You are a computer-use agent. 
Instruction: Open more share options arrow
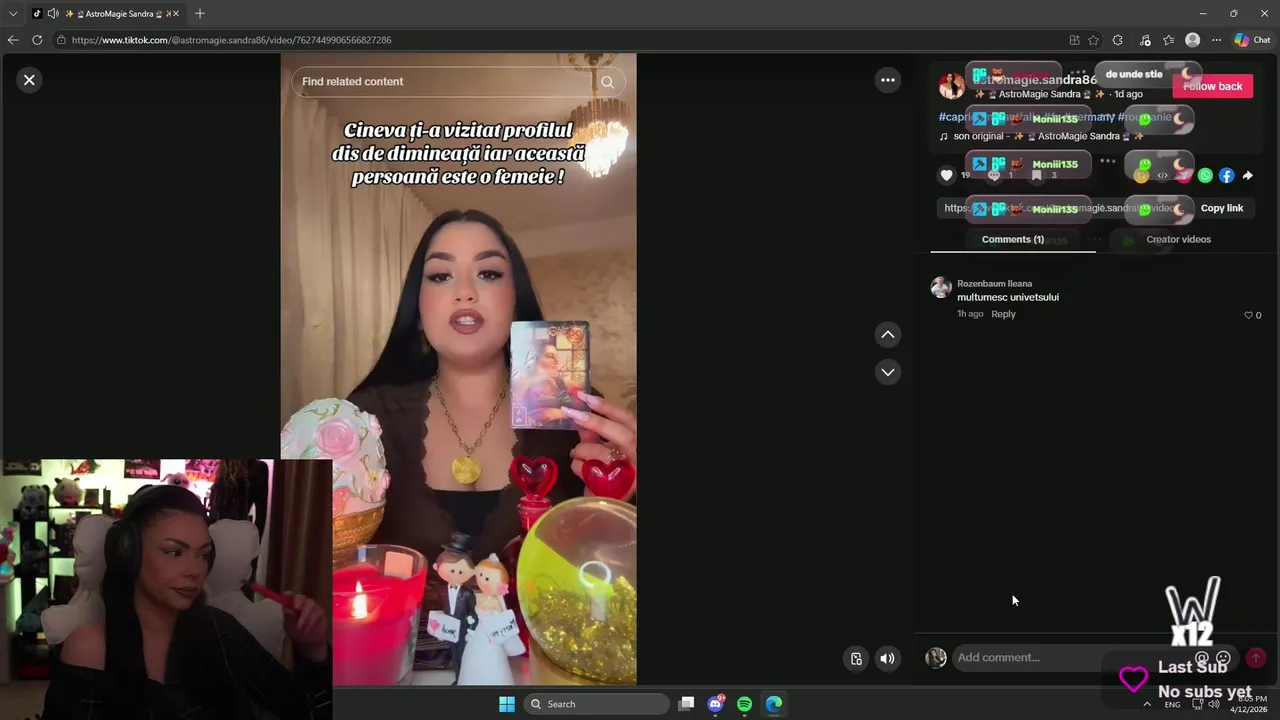point(1248,175)
